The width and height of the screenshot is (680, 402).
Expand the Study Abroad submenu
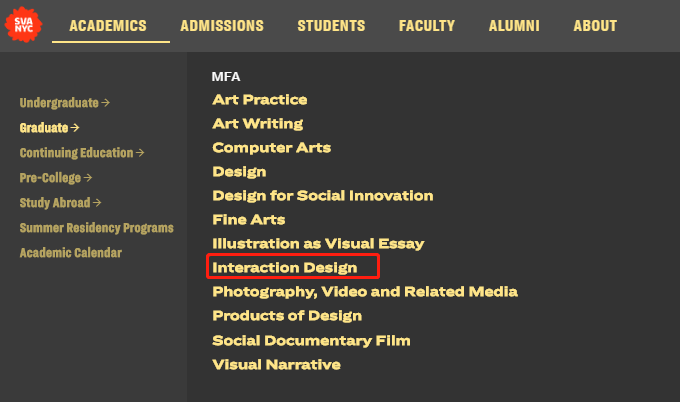click(60, 203)
